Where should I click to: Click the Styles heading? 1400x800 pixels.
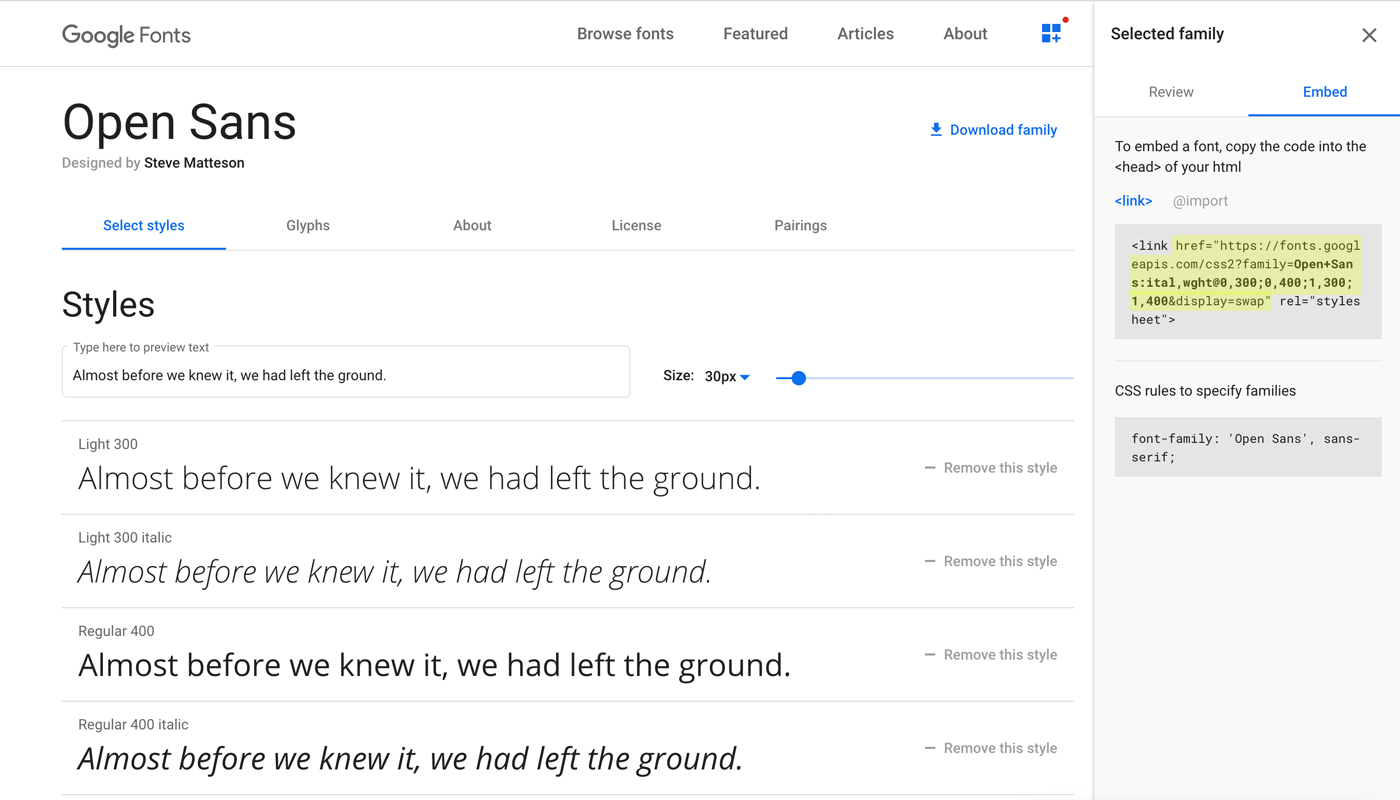[108, 304]
